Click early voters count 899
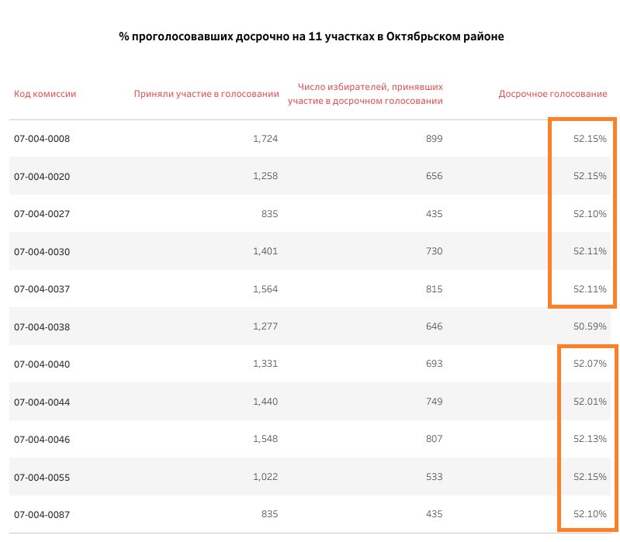 434,139
